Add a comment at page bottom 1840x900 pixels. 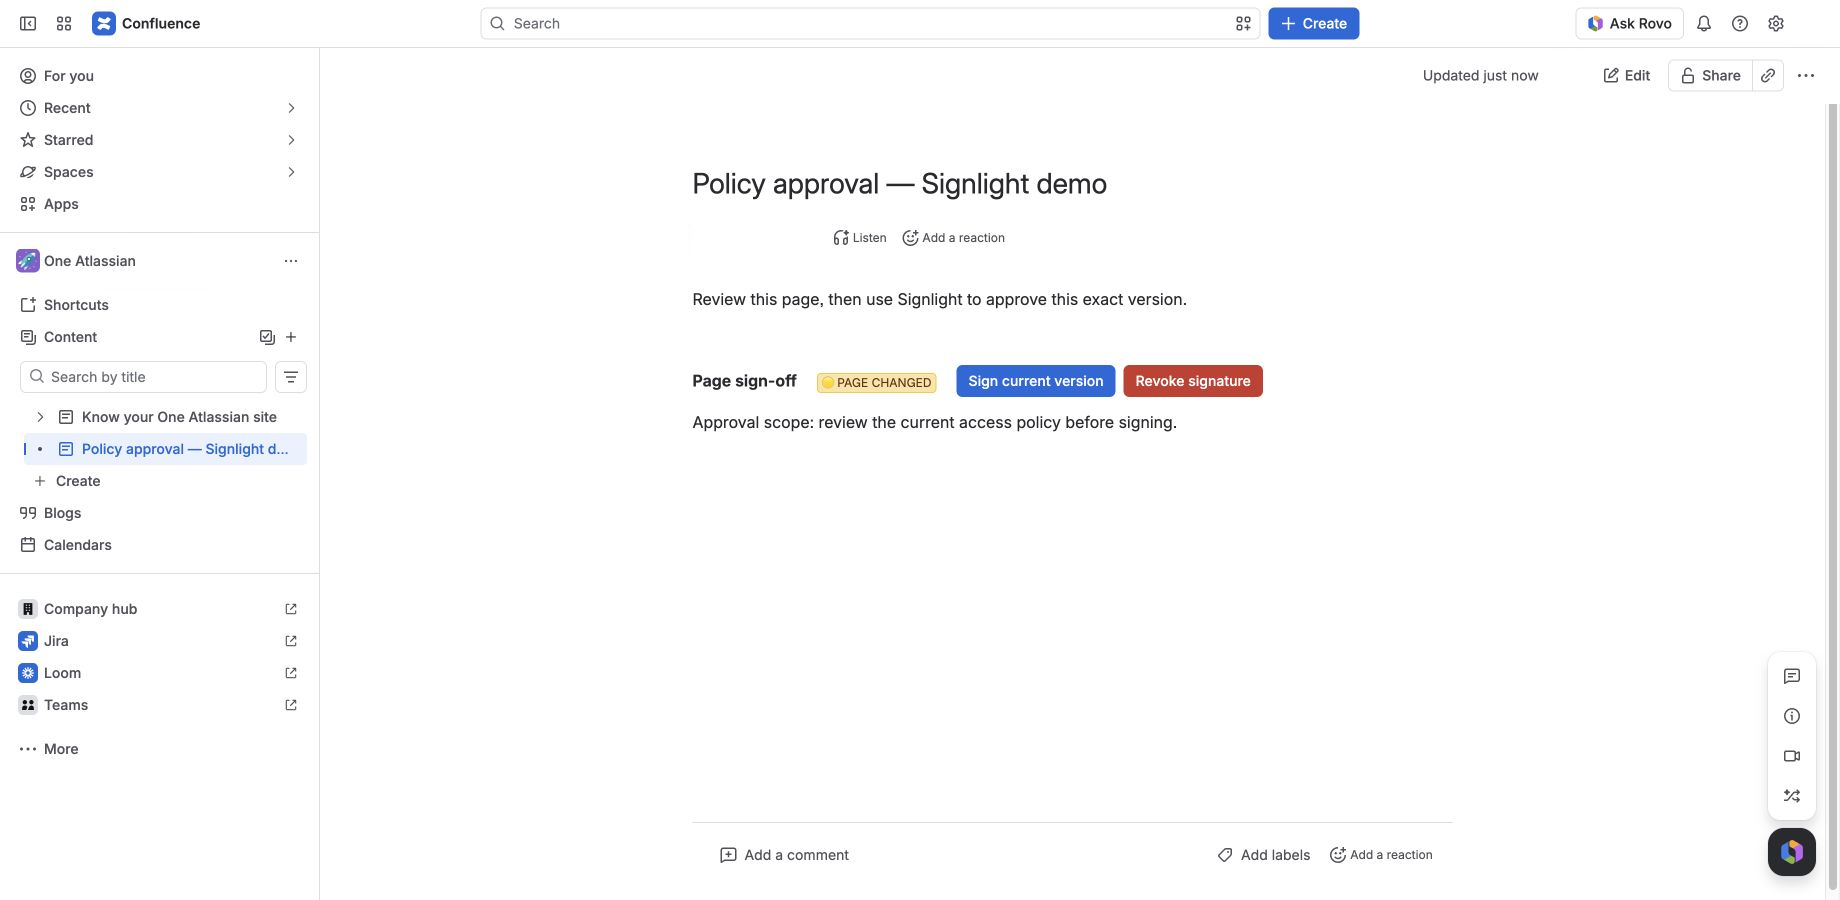click(784, 855)
